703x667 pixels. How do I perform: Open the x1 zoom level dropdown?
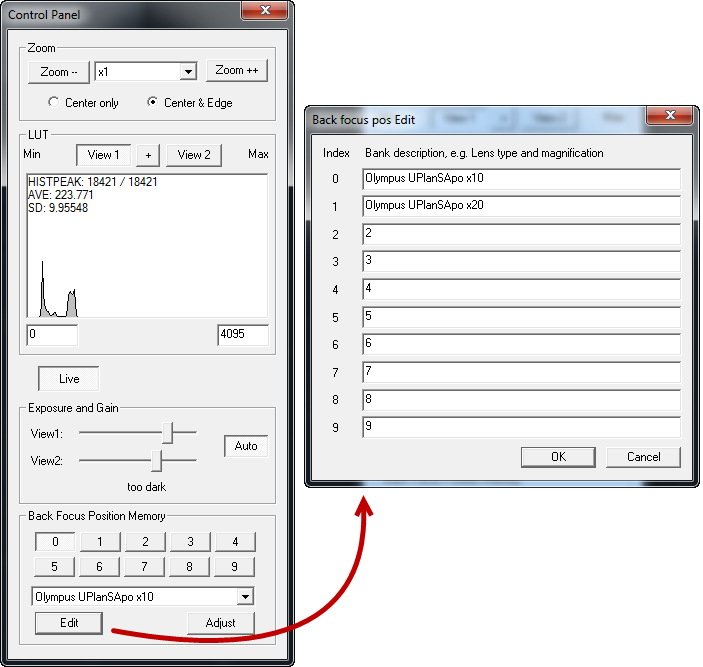[187, 72]
